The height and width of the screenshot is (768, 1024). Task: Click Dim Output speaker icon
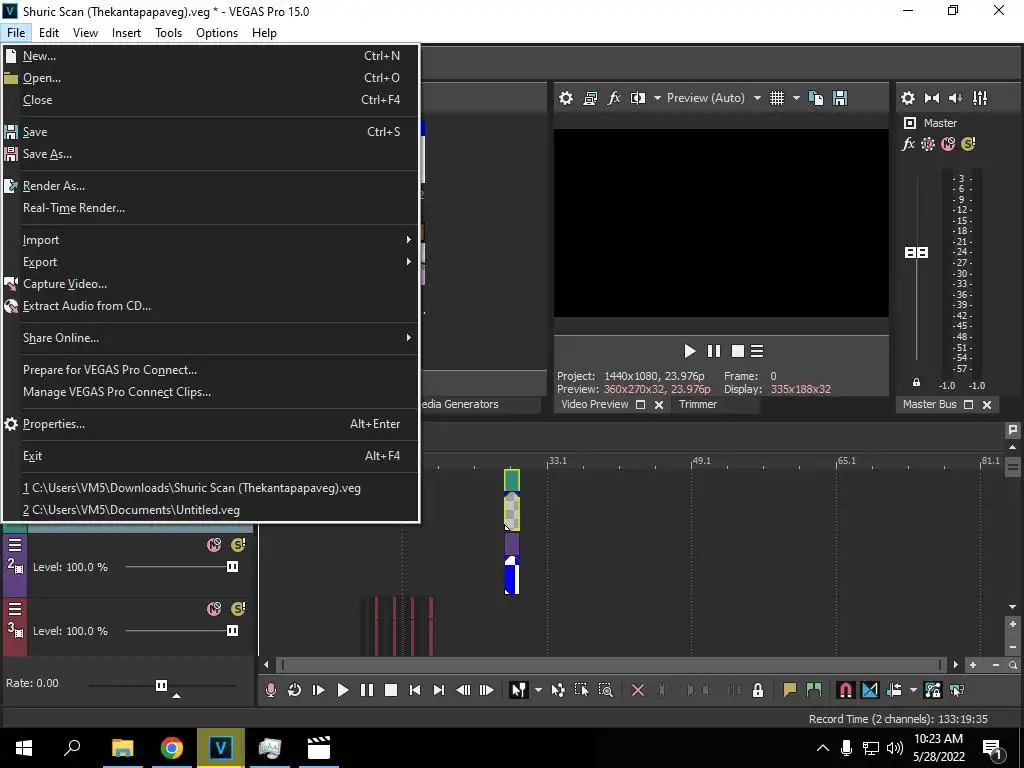955,98
